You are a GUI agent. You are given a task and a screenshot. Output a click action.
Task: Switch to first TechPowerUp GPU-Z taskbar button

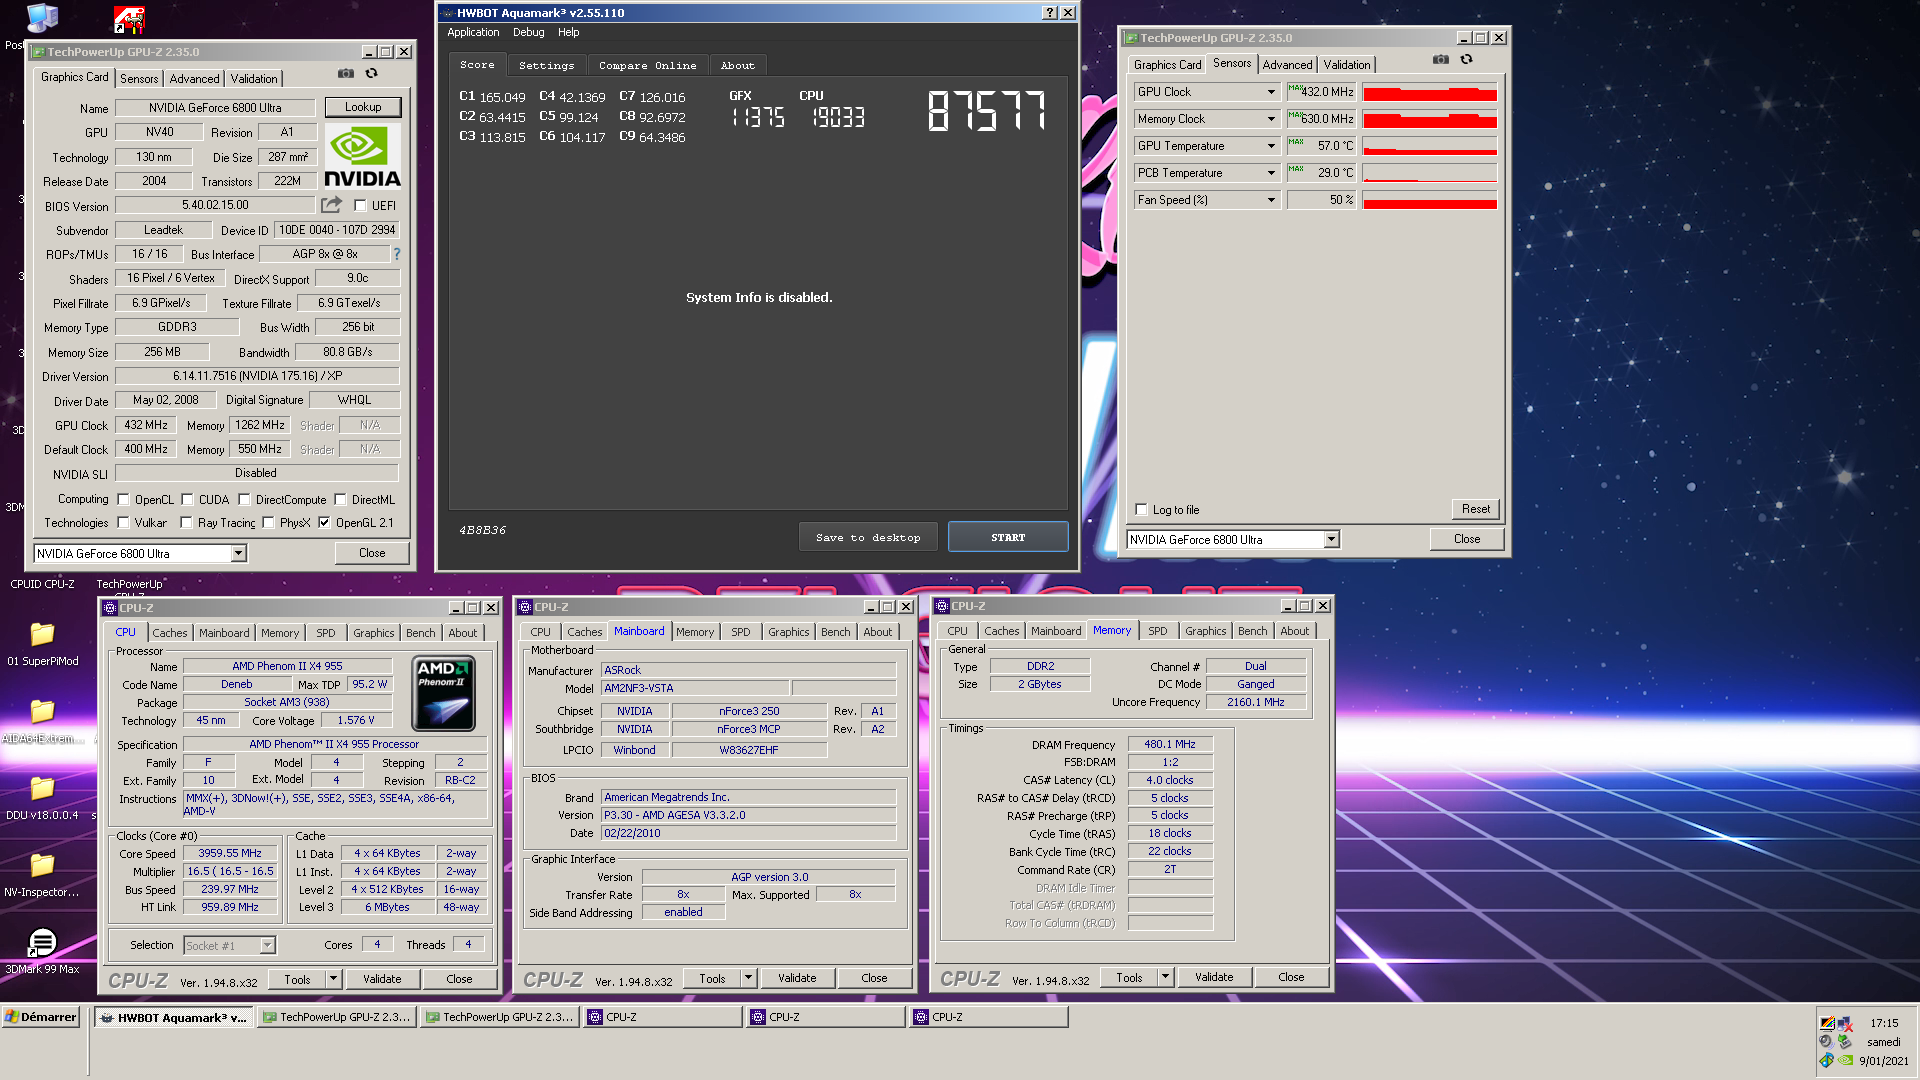(x=336, y=1017)
